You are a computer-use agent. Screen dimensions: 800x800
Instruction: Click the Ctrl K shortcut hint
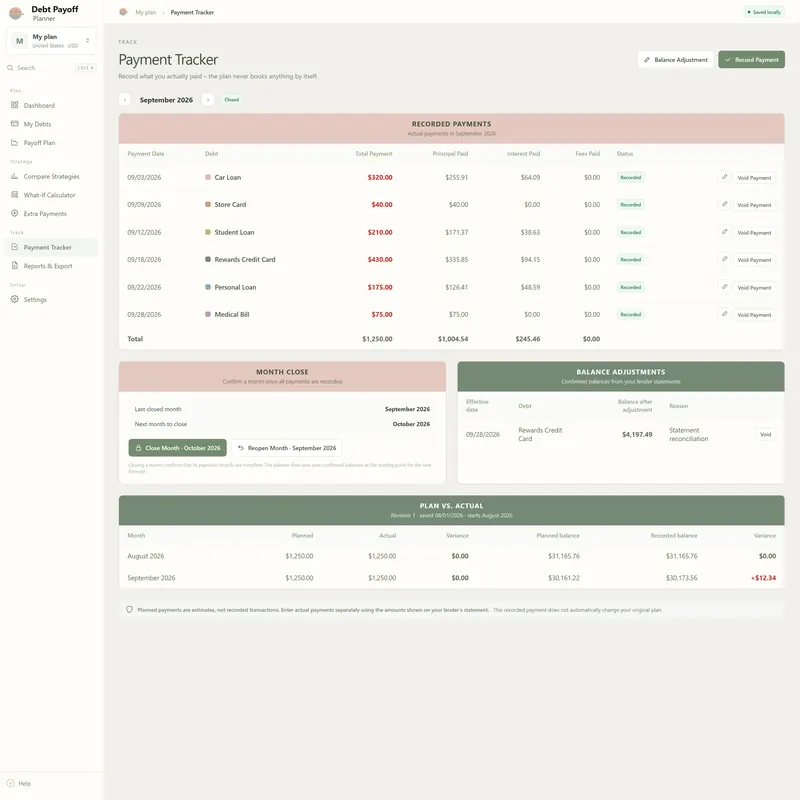coord(86,68)
